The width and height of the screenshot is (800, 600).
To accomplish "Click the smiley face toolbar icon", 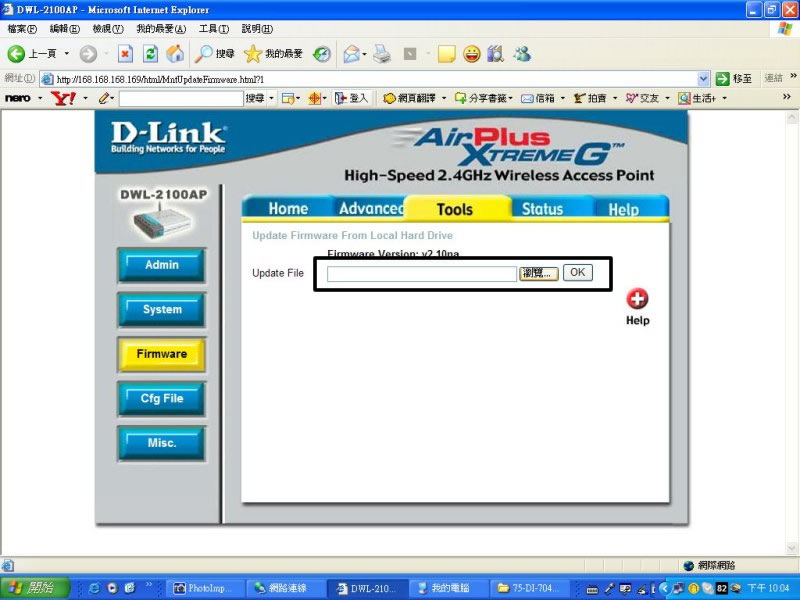I will [x=472, y=54].
